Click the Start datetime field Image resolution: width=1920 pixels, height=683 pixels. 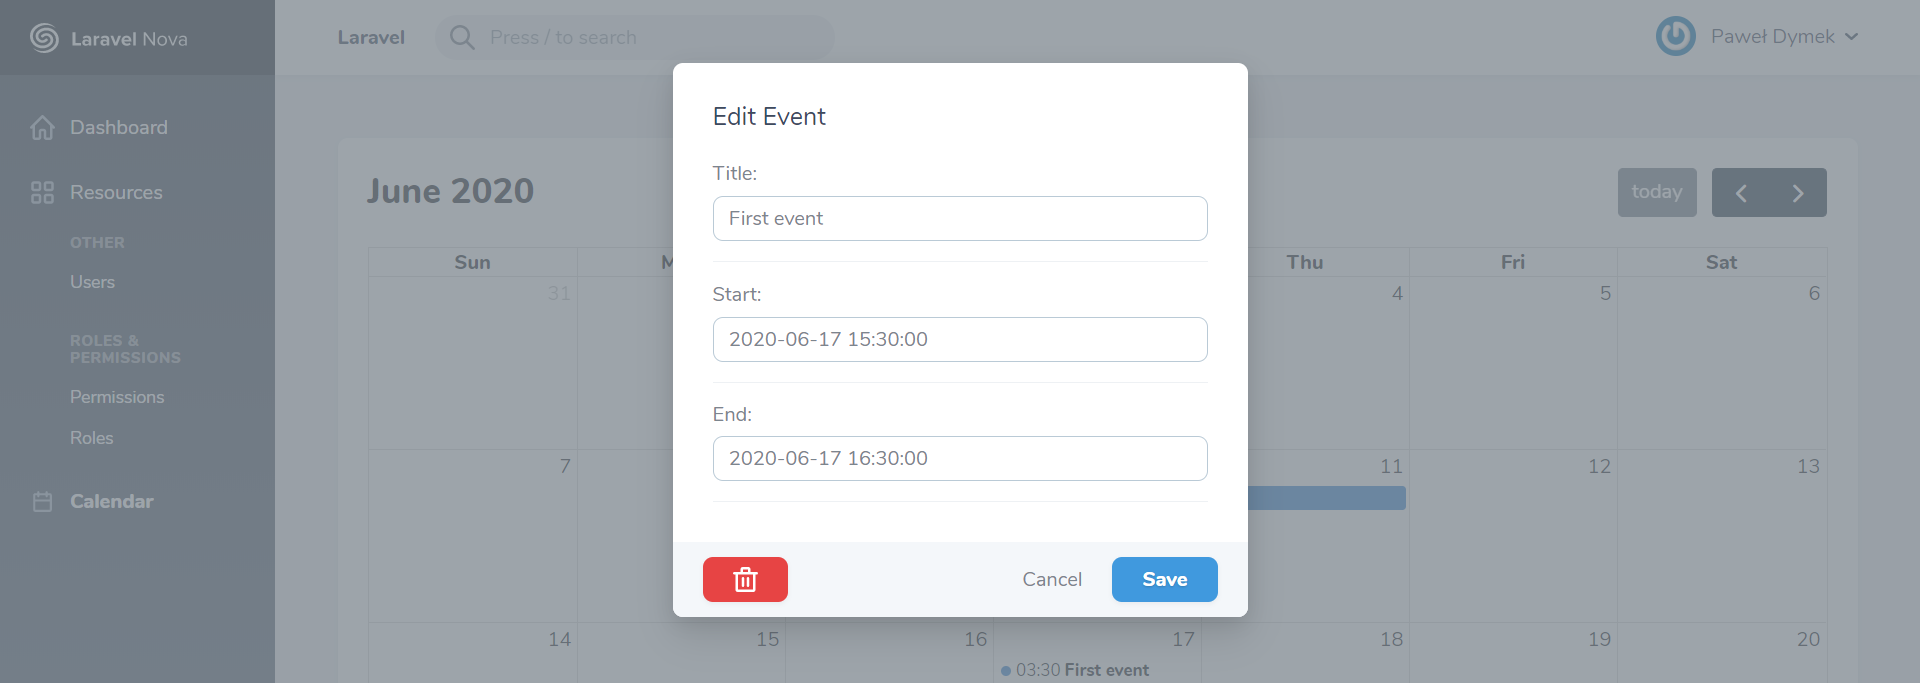click(x=960, y=339)
